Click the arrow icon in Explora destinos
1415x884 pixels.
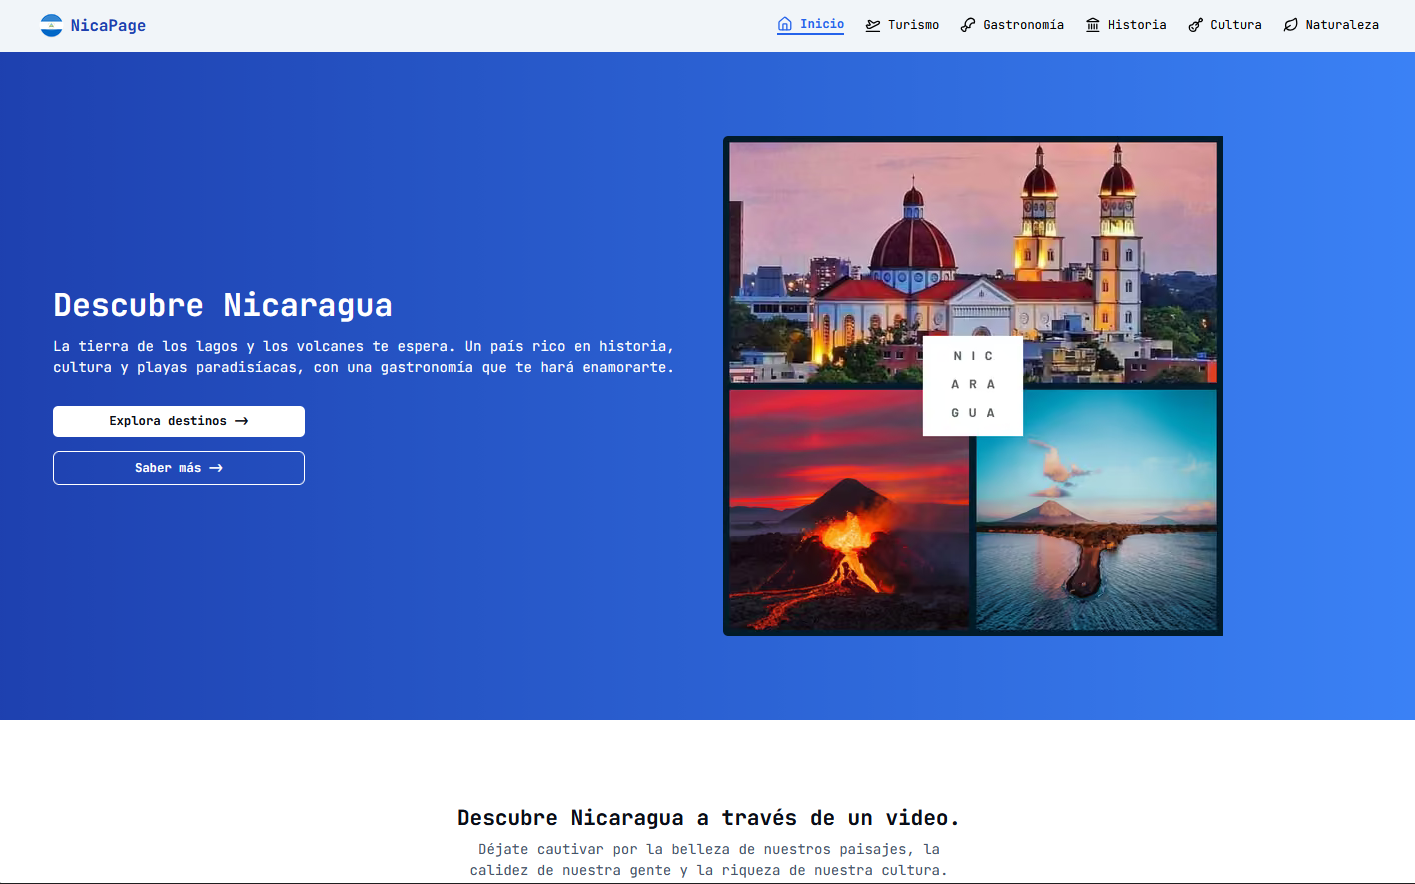(242, 421)
